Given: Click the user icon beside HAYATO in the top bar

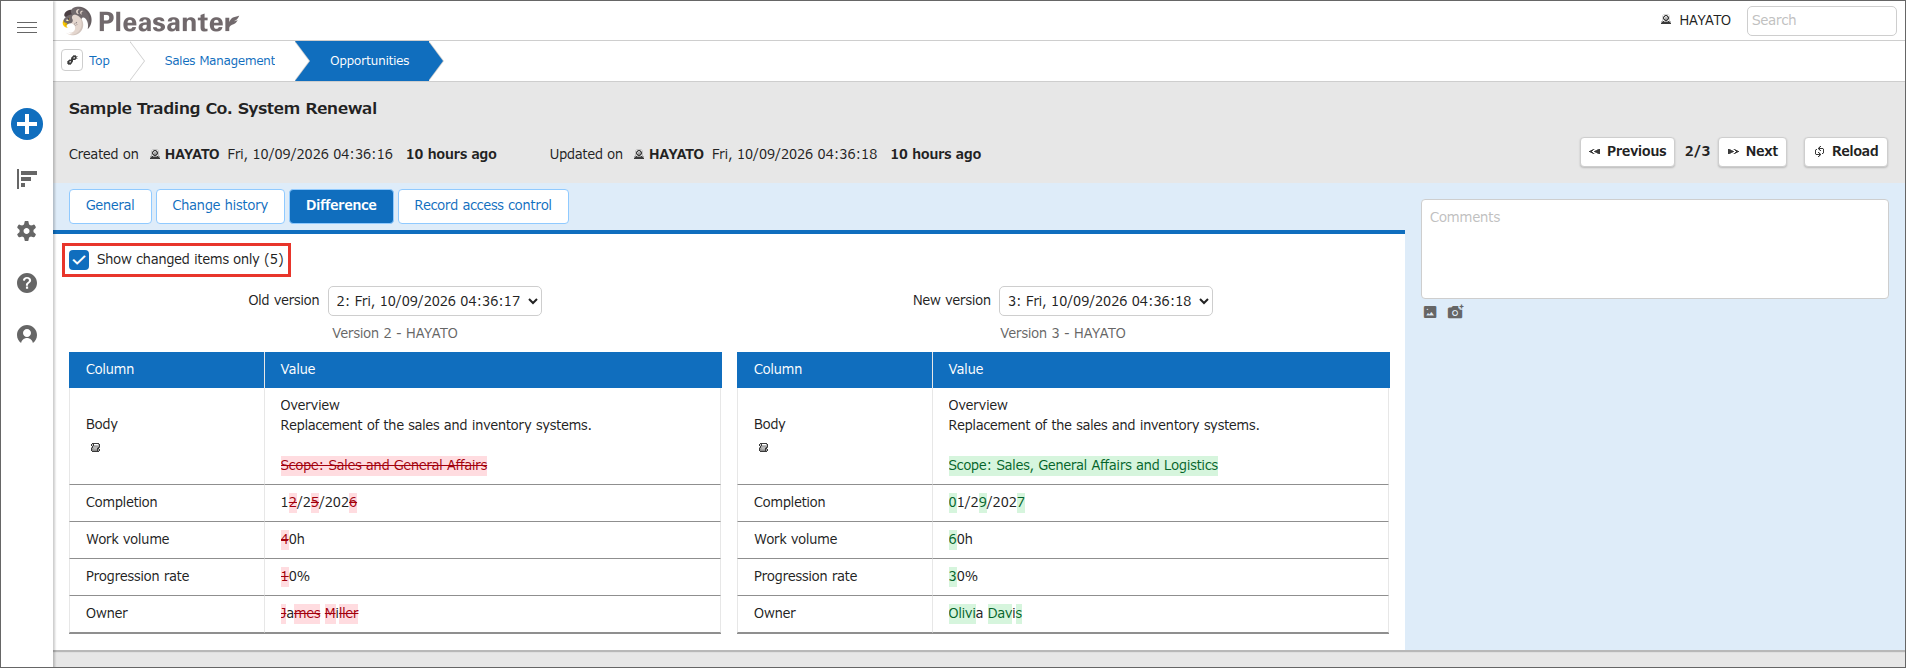Looking at the screenshot, I should [1666, 20].
